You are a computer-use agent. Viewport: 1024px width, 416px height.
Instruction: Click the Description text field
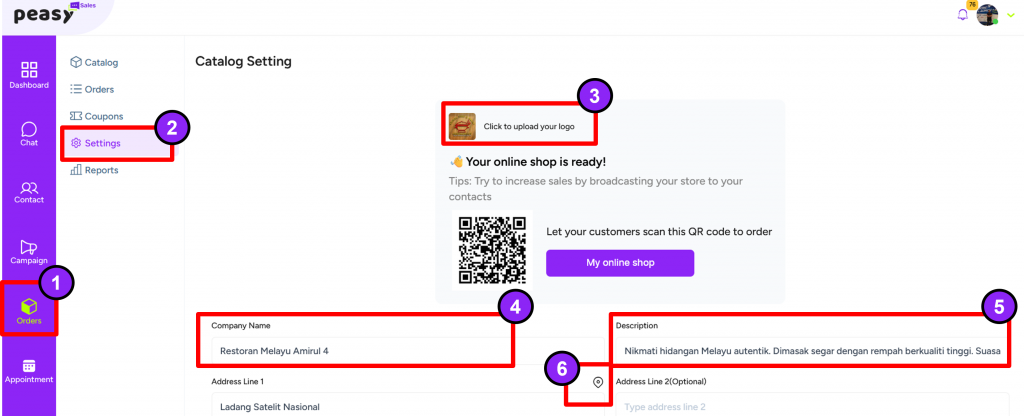click(x=812, y=351)
